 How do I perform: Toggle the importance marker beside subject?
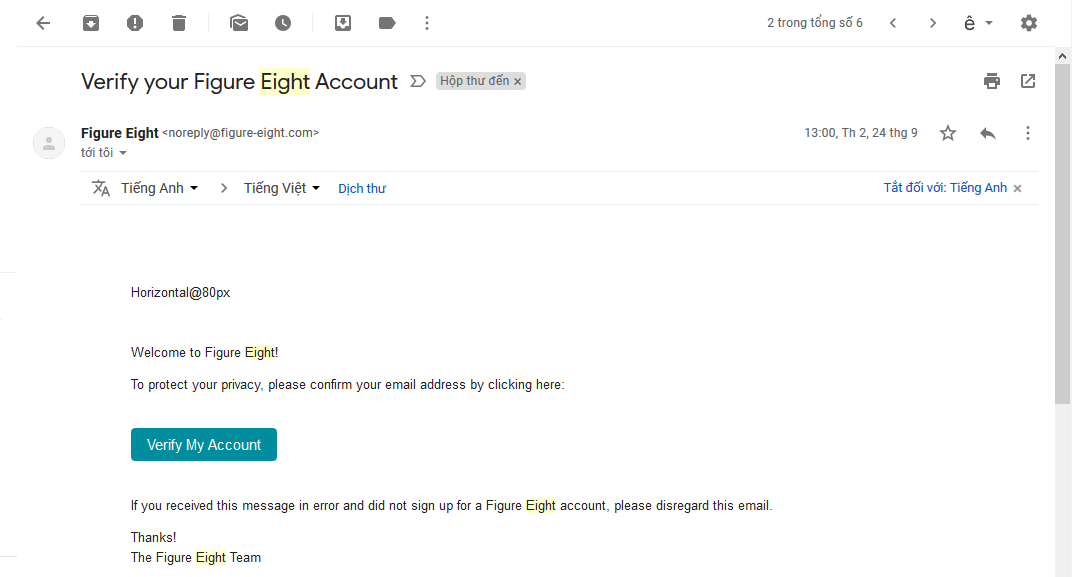(x=418, y=81)
